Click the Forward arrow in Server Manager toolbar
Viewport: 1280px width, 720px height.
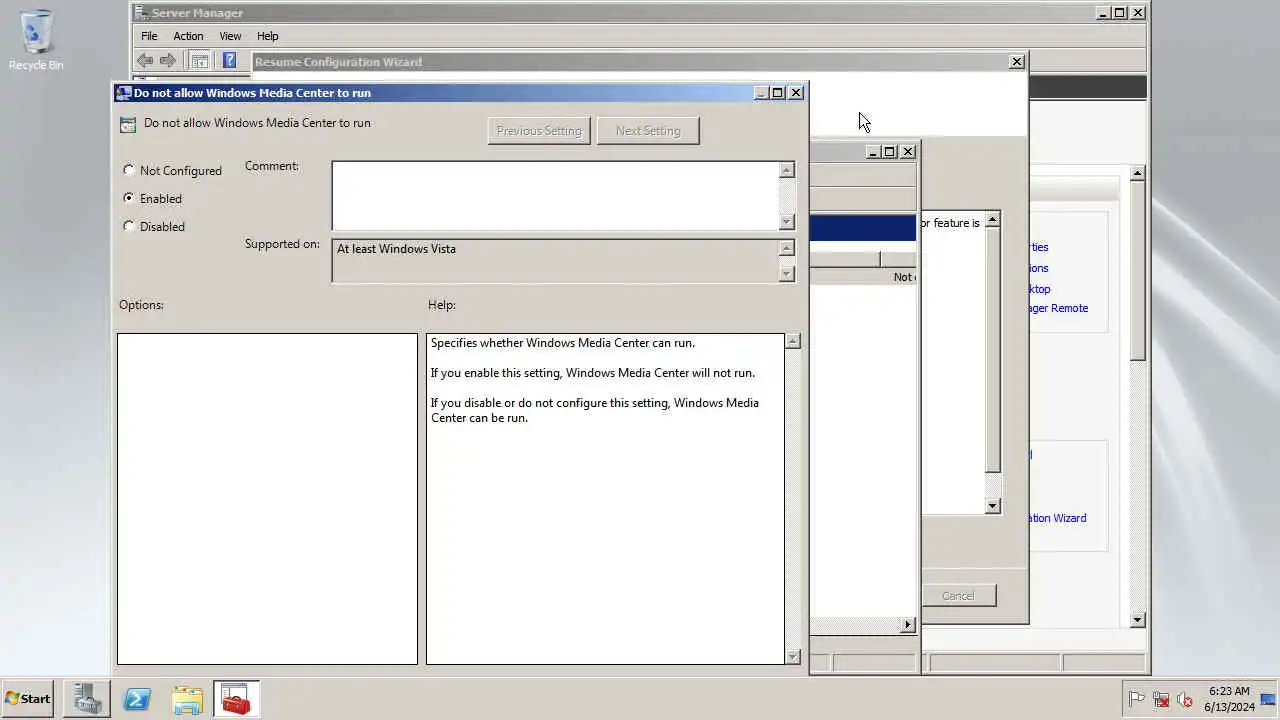pyautogui.click(x=167, y=61)
